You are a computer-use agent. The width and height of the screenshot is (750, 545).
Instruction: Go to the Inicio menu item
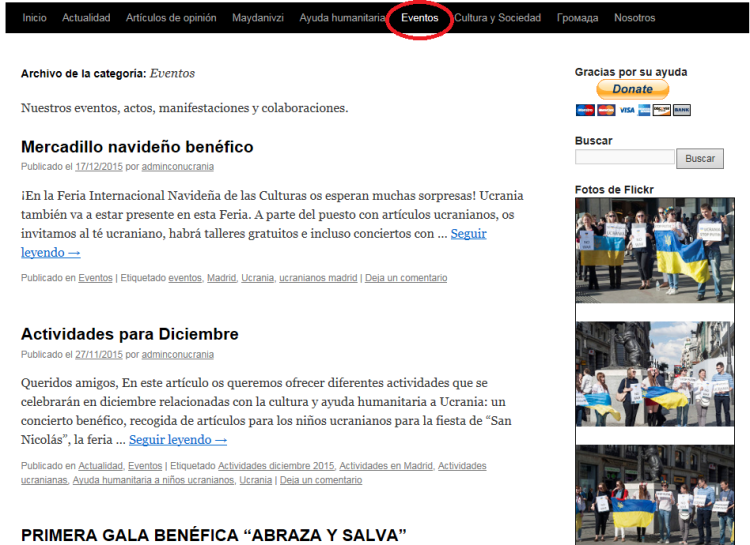(35, 18)
